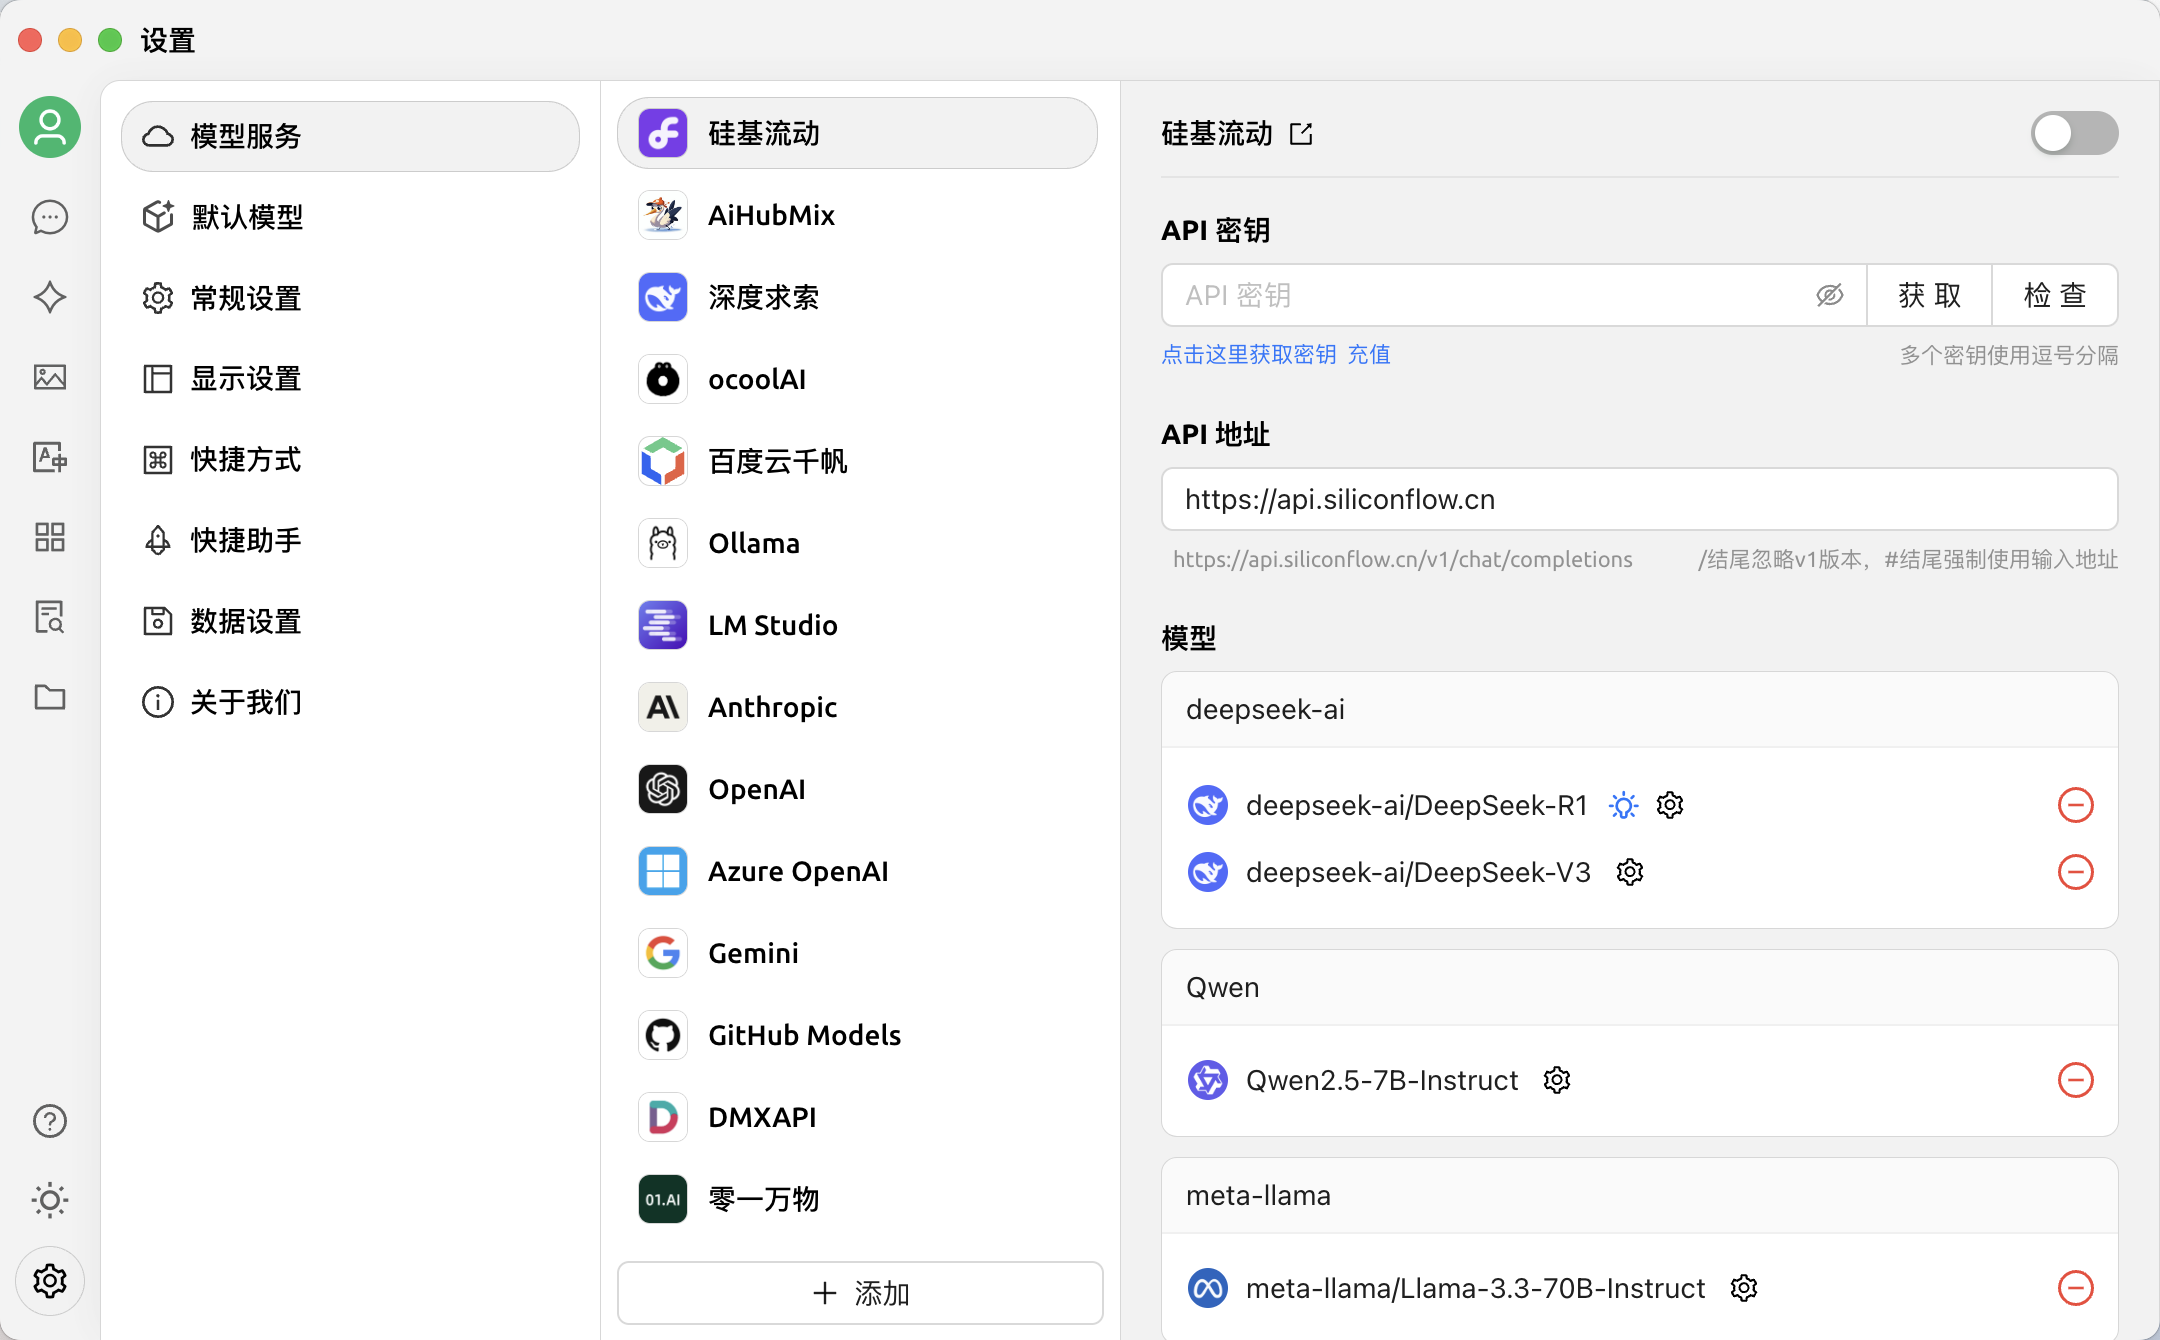Select the OpenAI provider
This screenshot has width=2160, height=1340.
pos(857,789)
